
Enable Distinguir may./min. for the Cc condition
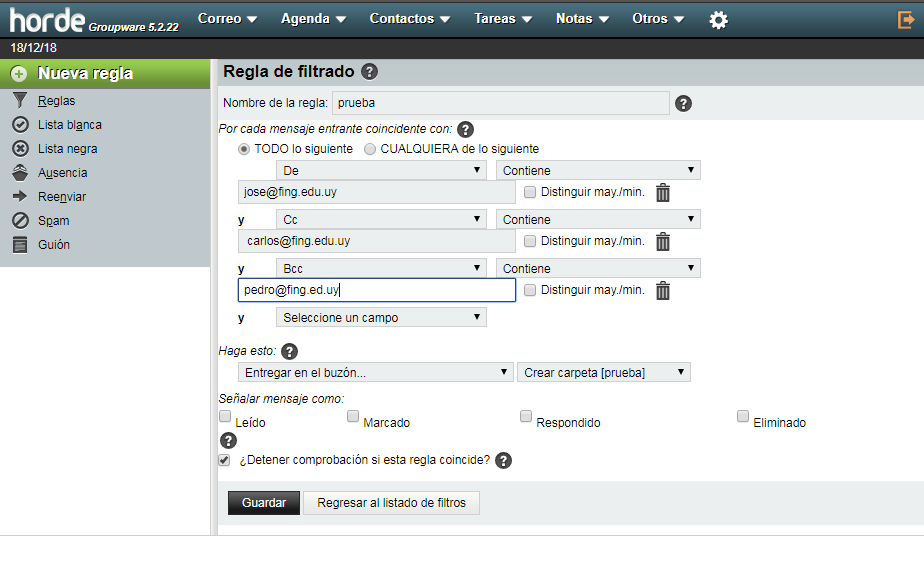pos(530,241)
